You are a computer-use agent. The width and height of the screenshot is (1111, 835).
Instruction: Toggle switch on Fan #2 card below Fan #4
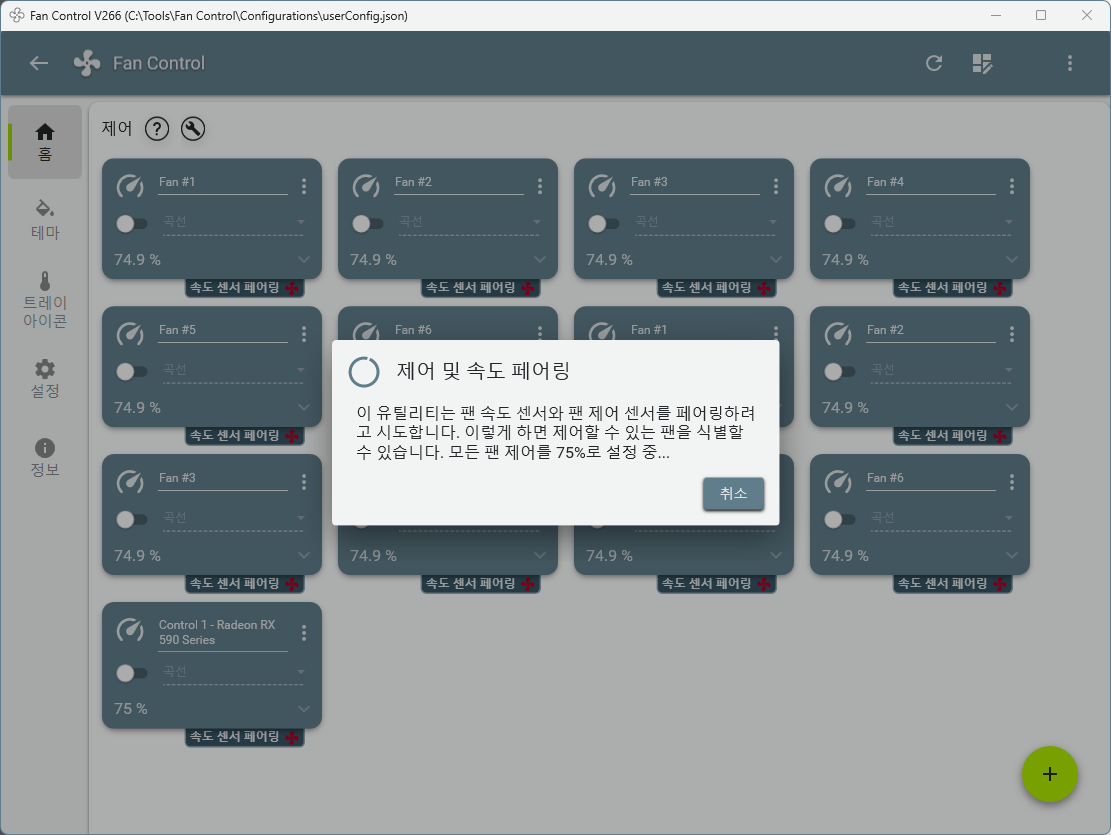coord(839,371)
